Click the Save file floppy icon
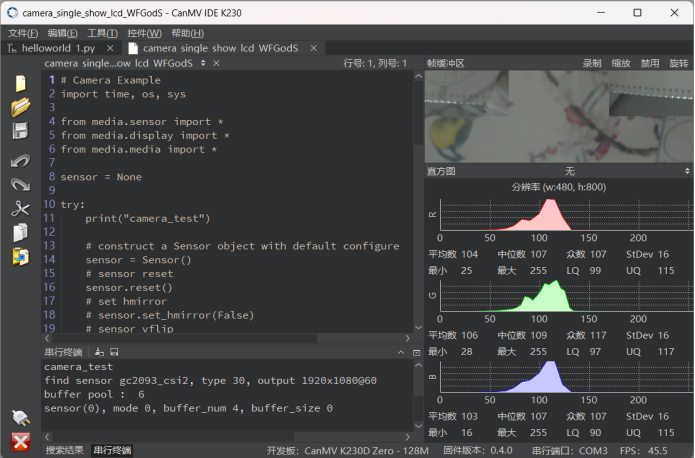The image size is (695, 458). (x=20, y=131)
